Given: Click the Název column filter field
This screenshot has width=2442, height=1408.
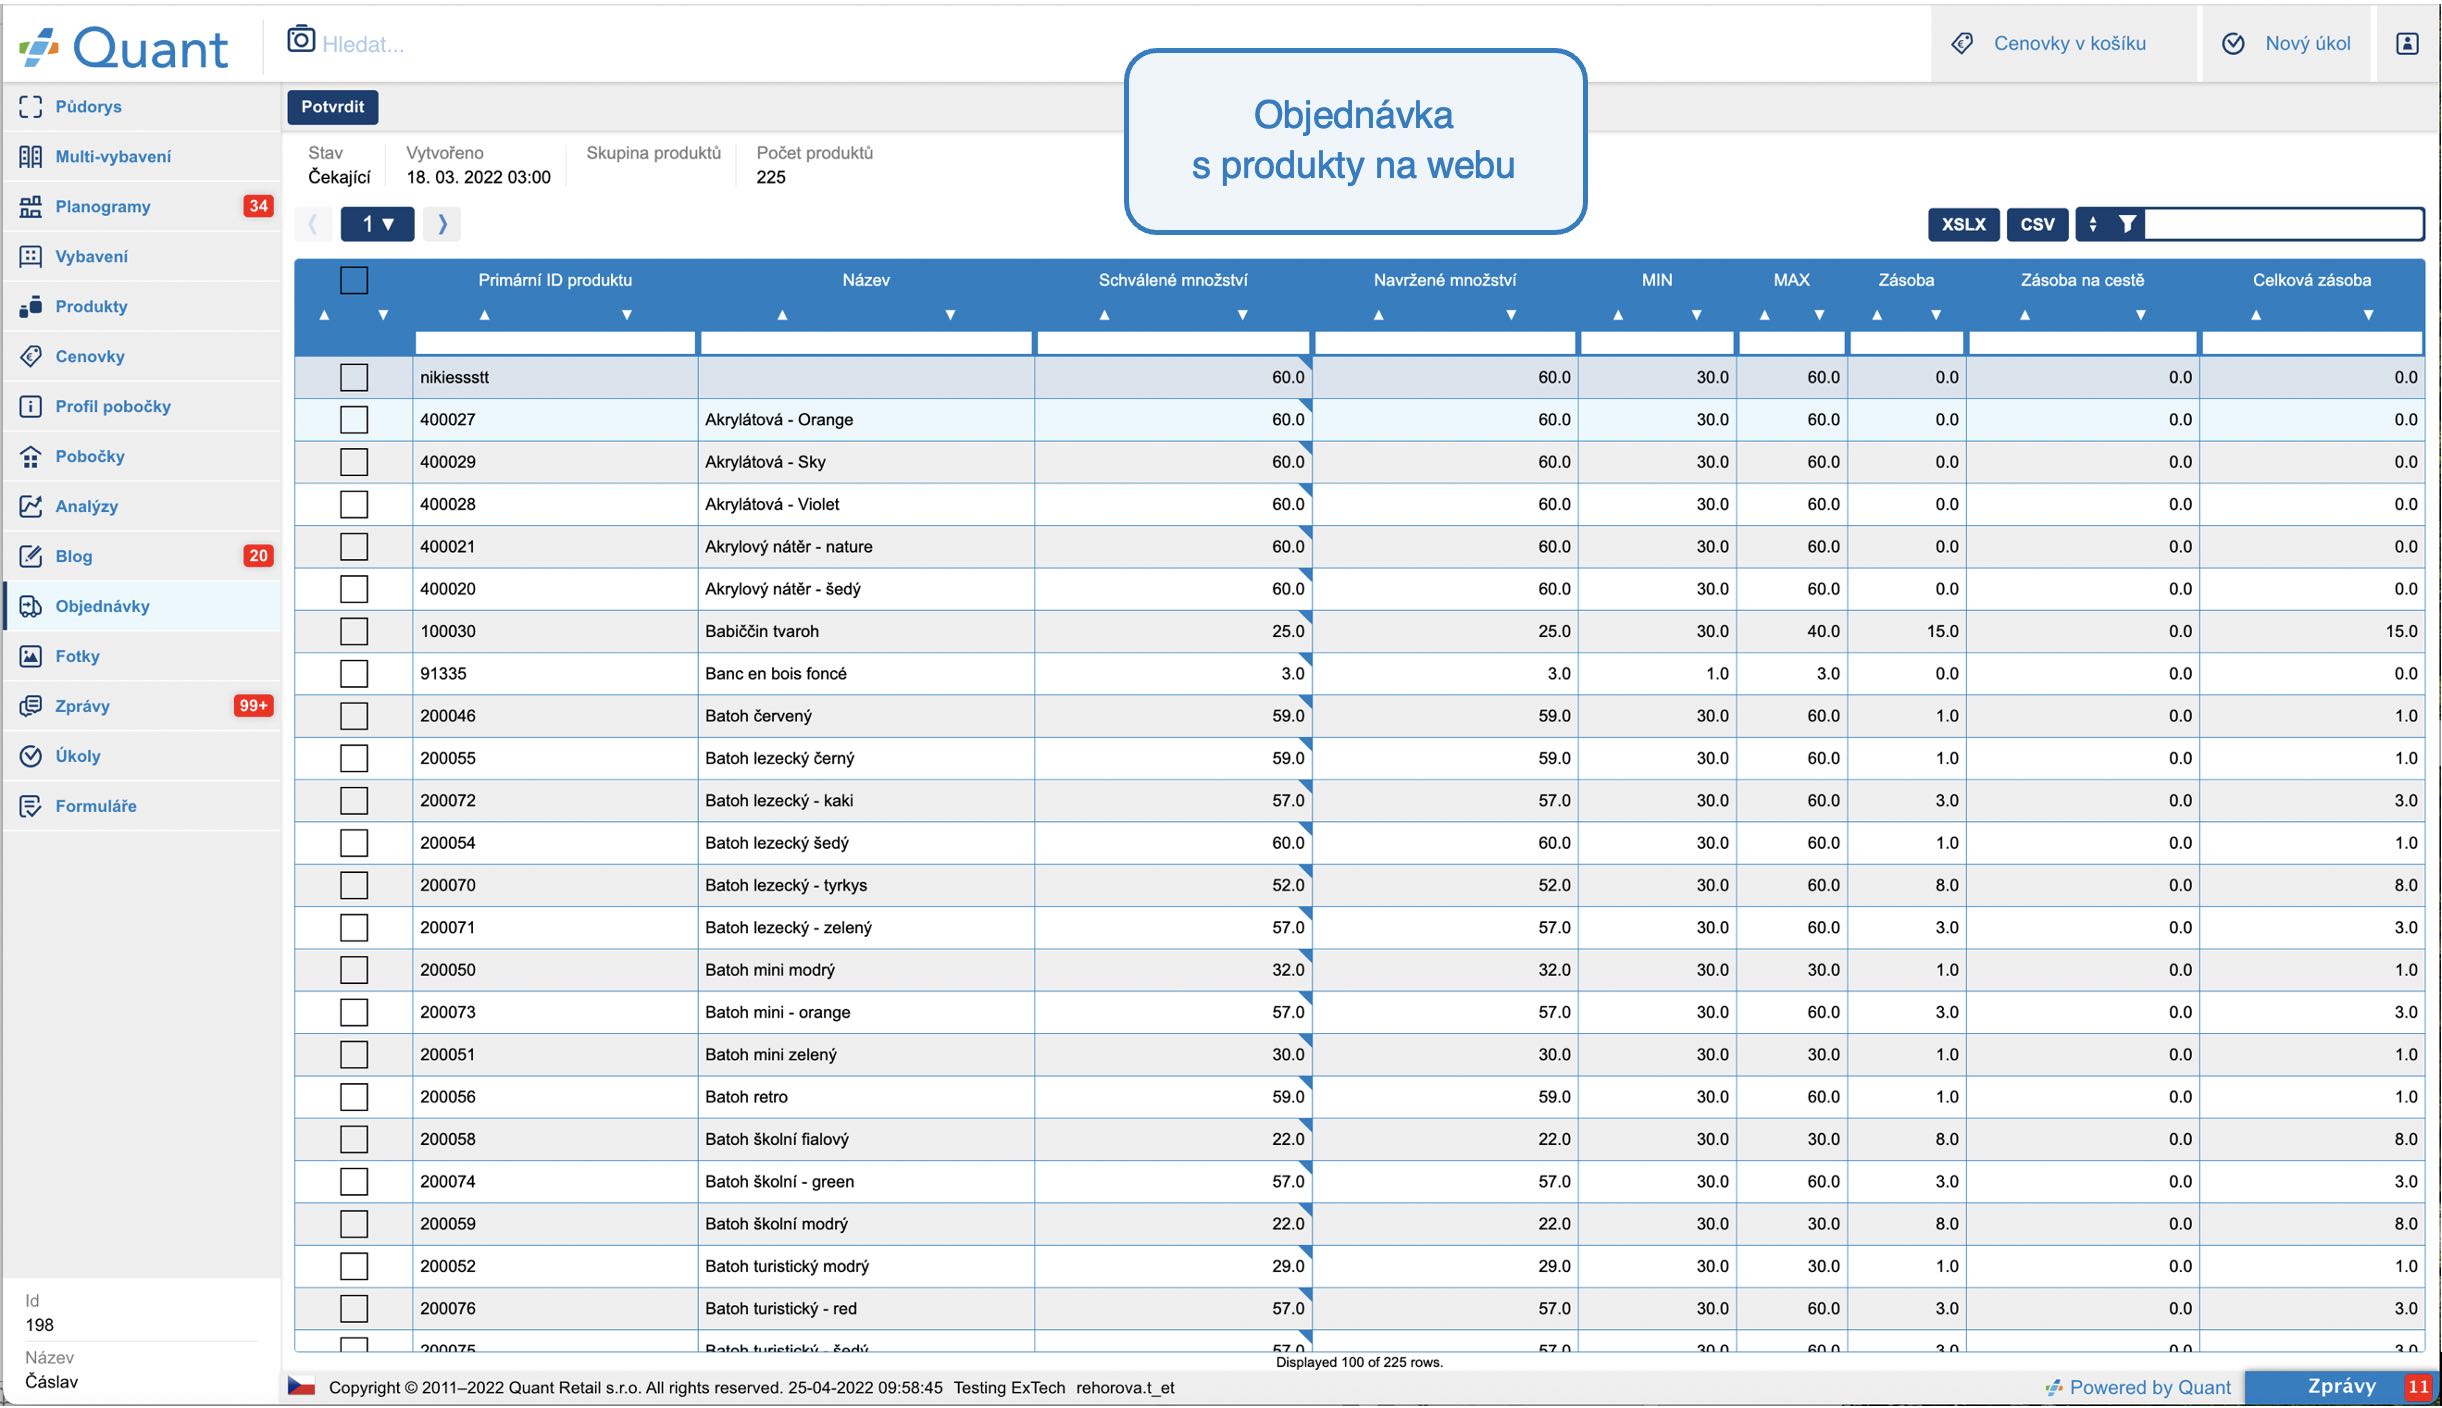Looking at the screenshot, I should pos(866,343).
